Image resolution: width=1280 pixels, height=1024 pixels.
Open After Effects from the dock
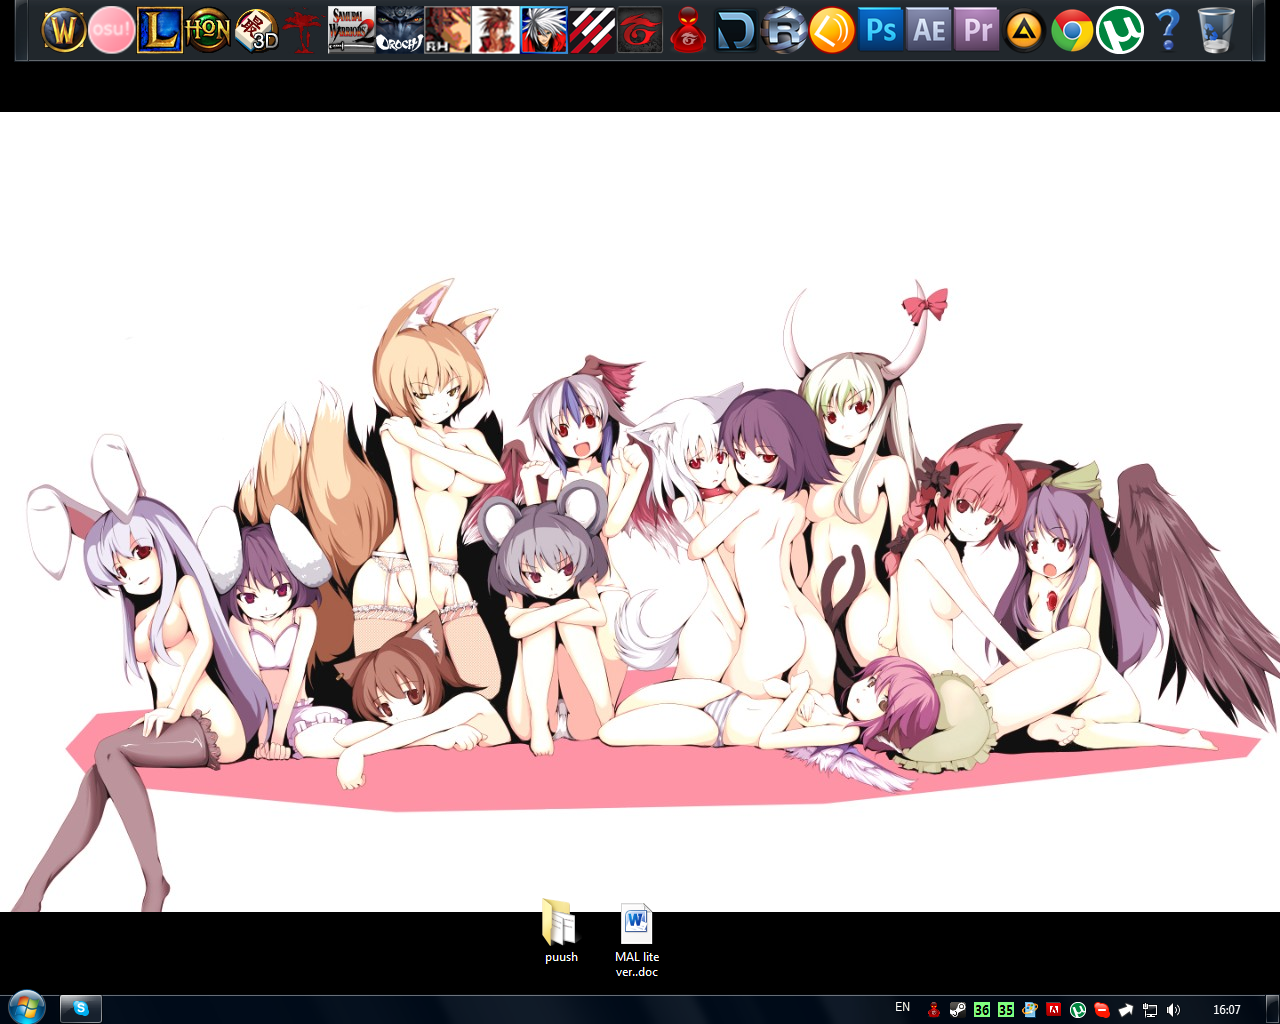click(928, 29)
